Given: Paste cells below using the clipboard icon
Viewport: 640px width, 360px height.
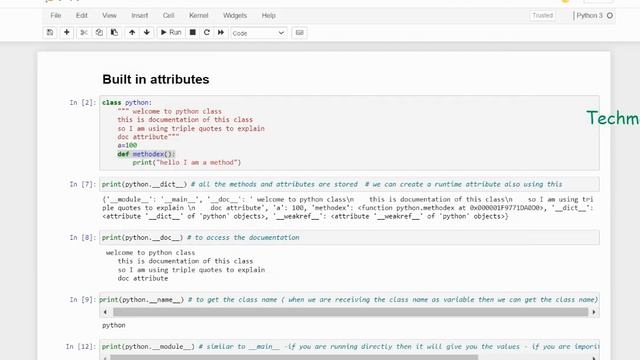Looking at the screenshot, I should (114, 32).
